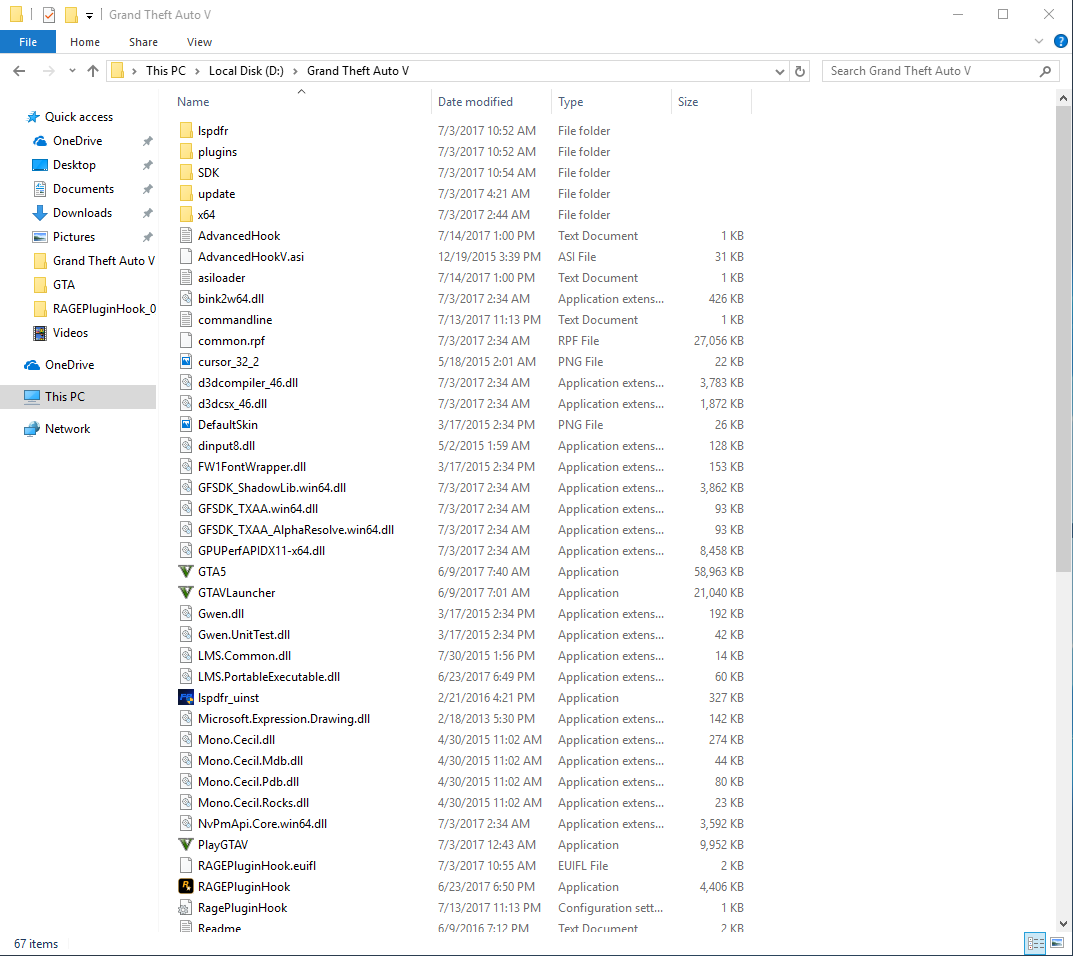Switch to Large icons view button
The height and width of the screenshot is (956, 1073).
point(1057,943)
